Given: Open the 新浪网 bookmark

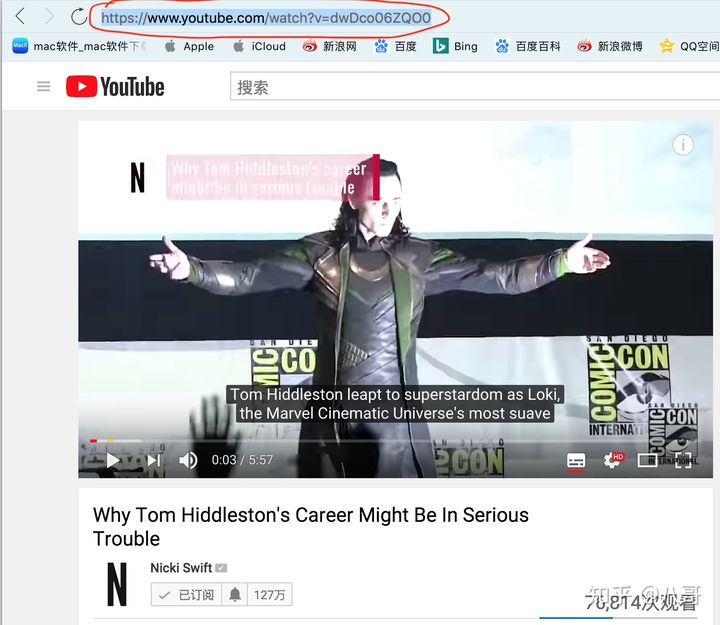Looking at the screenshot, I should click(x=329, y=46).
